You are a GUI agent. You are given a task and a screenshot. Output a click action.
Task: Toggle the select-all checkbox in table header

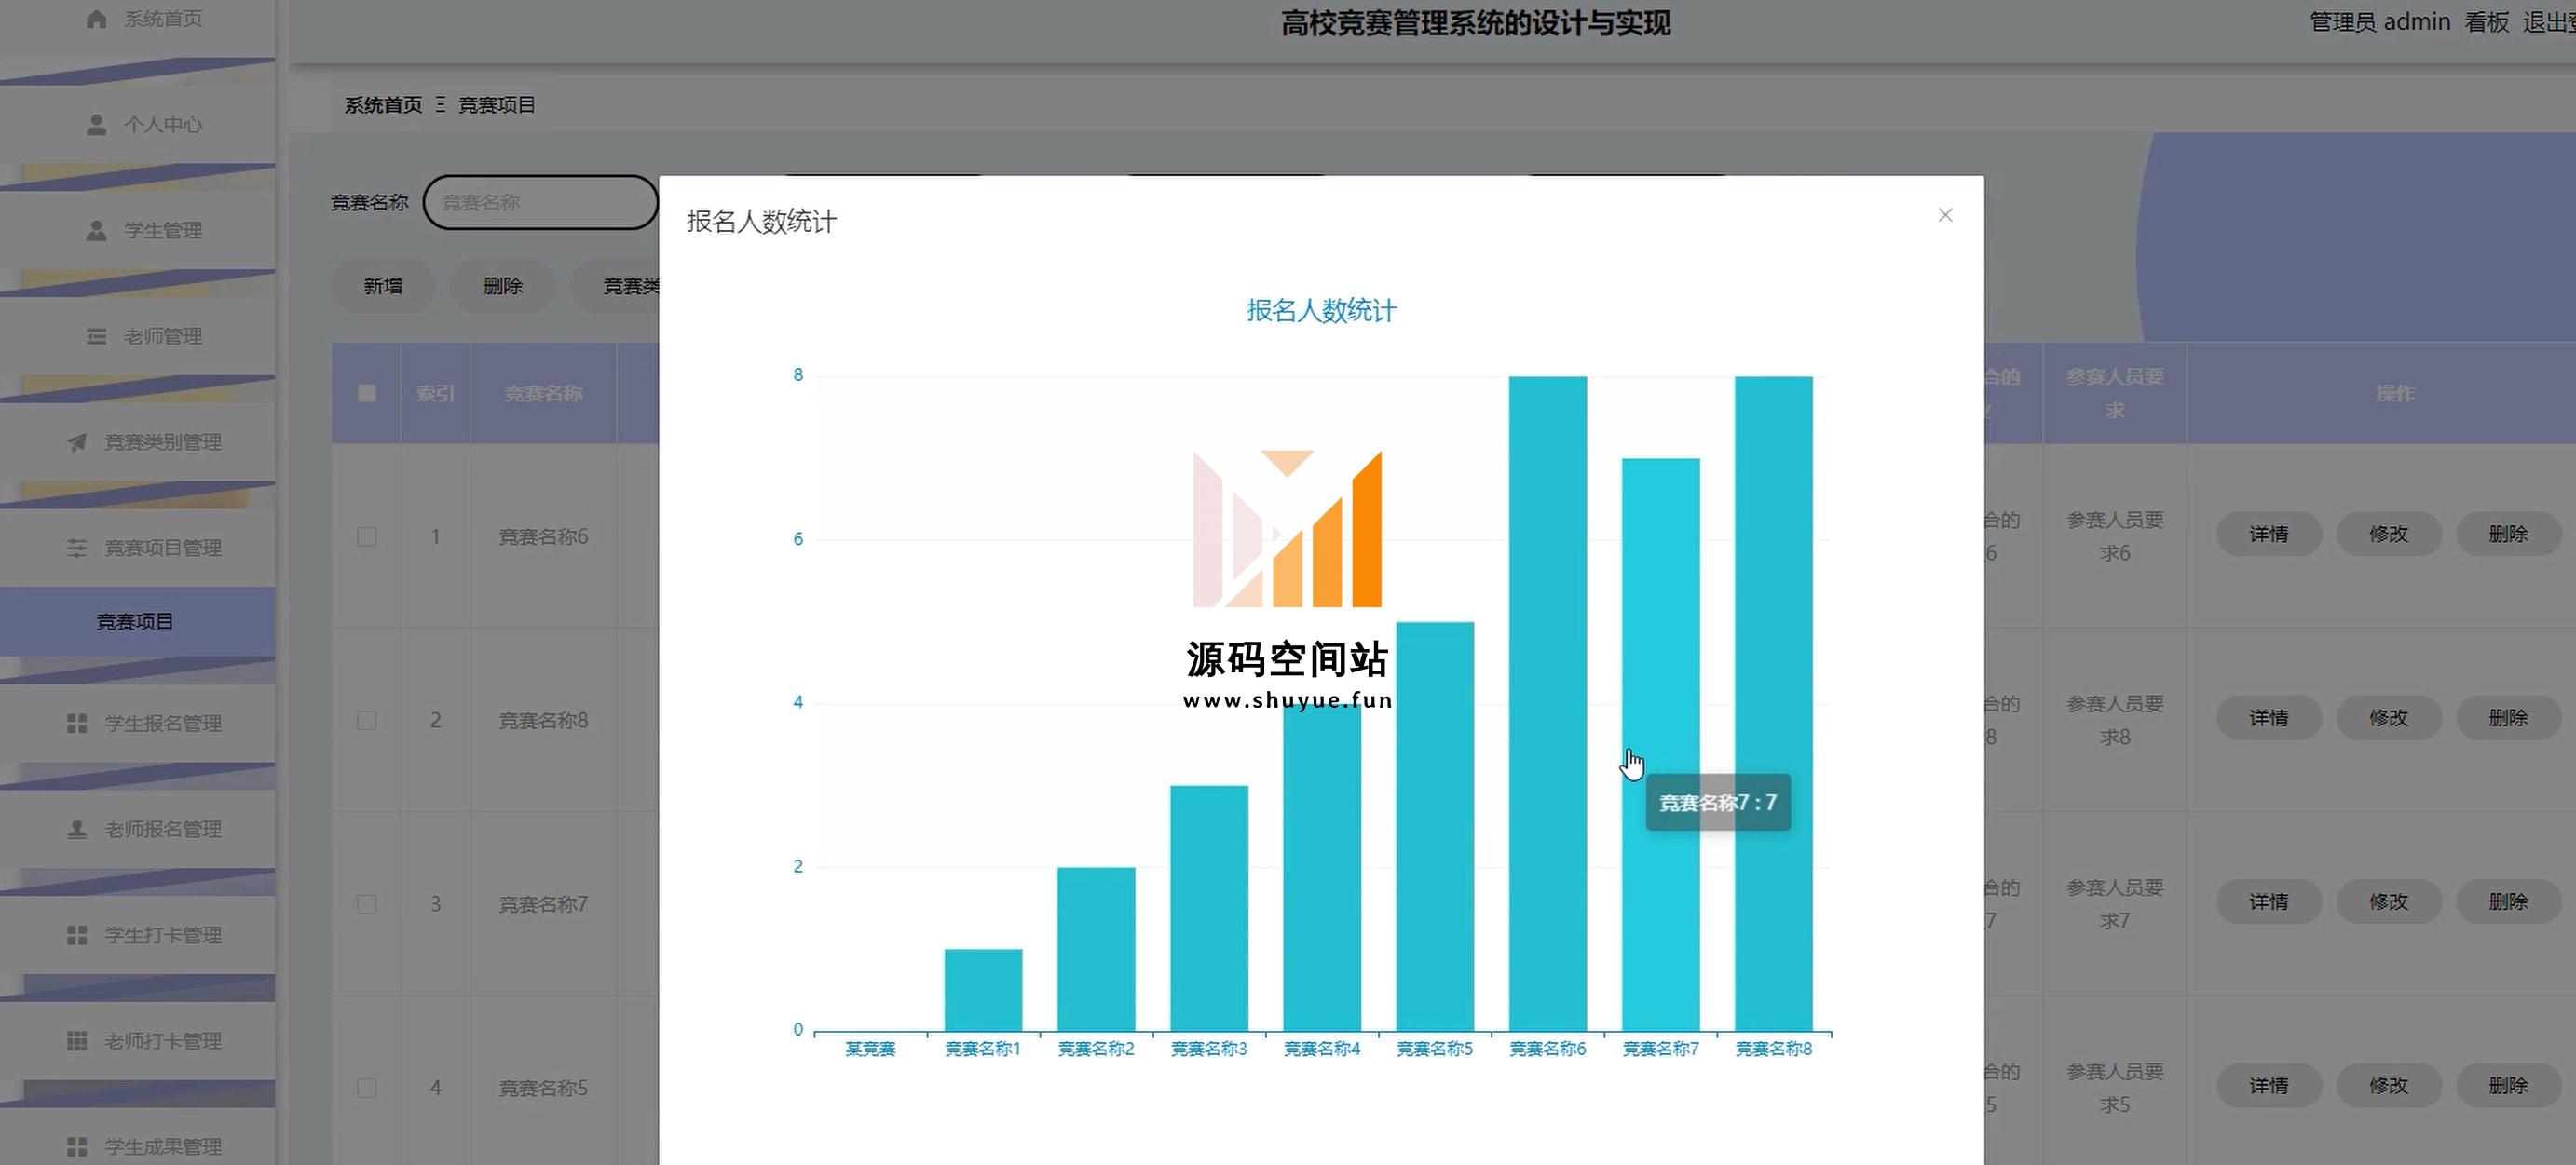click(367, 394)
